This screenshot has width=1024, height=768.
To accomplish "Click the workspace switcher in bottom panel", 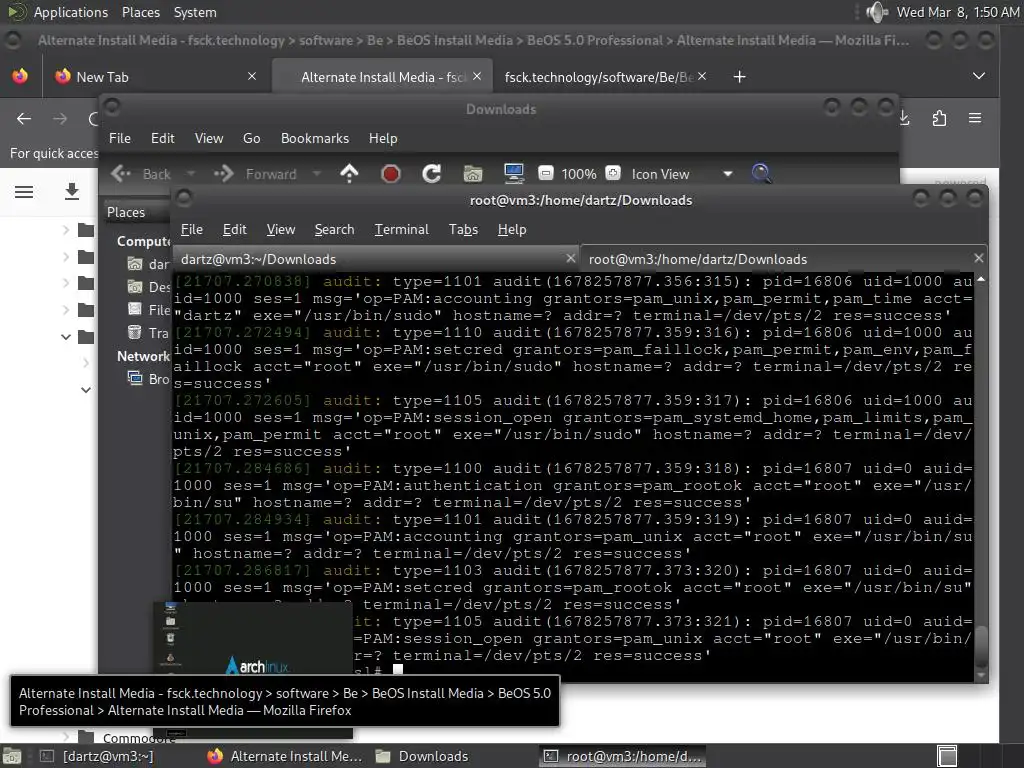I will click(947, 756).
